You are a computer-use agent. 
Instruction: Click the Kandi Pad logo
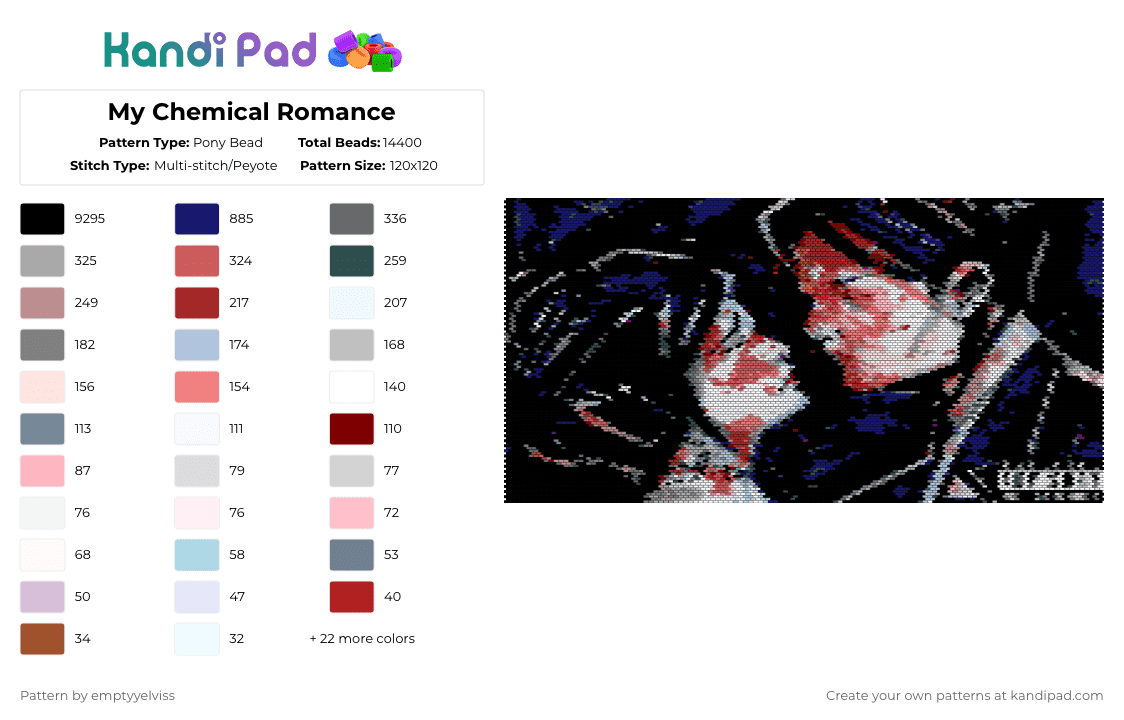[252, 51]
